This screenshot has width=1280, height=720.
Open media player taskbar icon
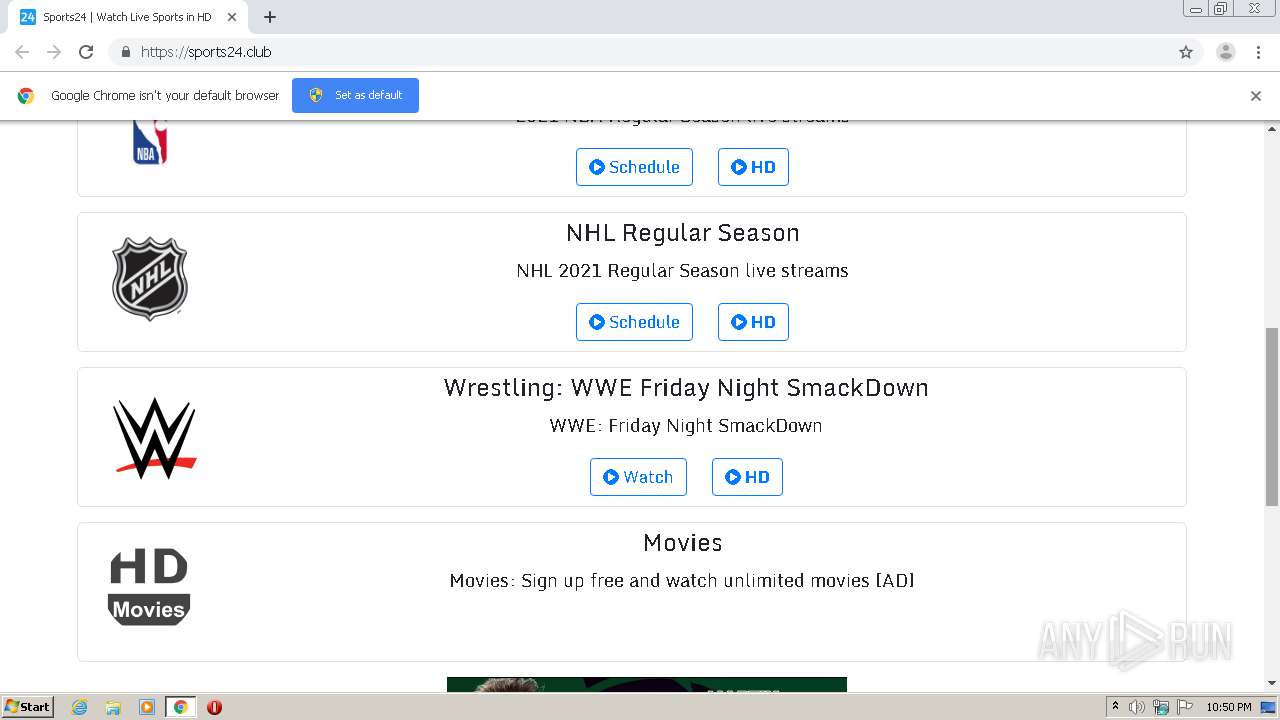click(x=147, y=707)
